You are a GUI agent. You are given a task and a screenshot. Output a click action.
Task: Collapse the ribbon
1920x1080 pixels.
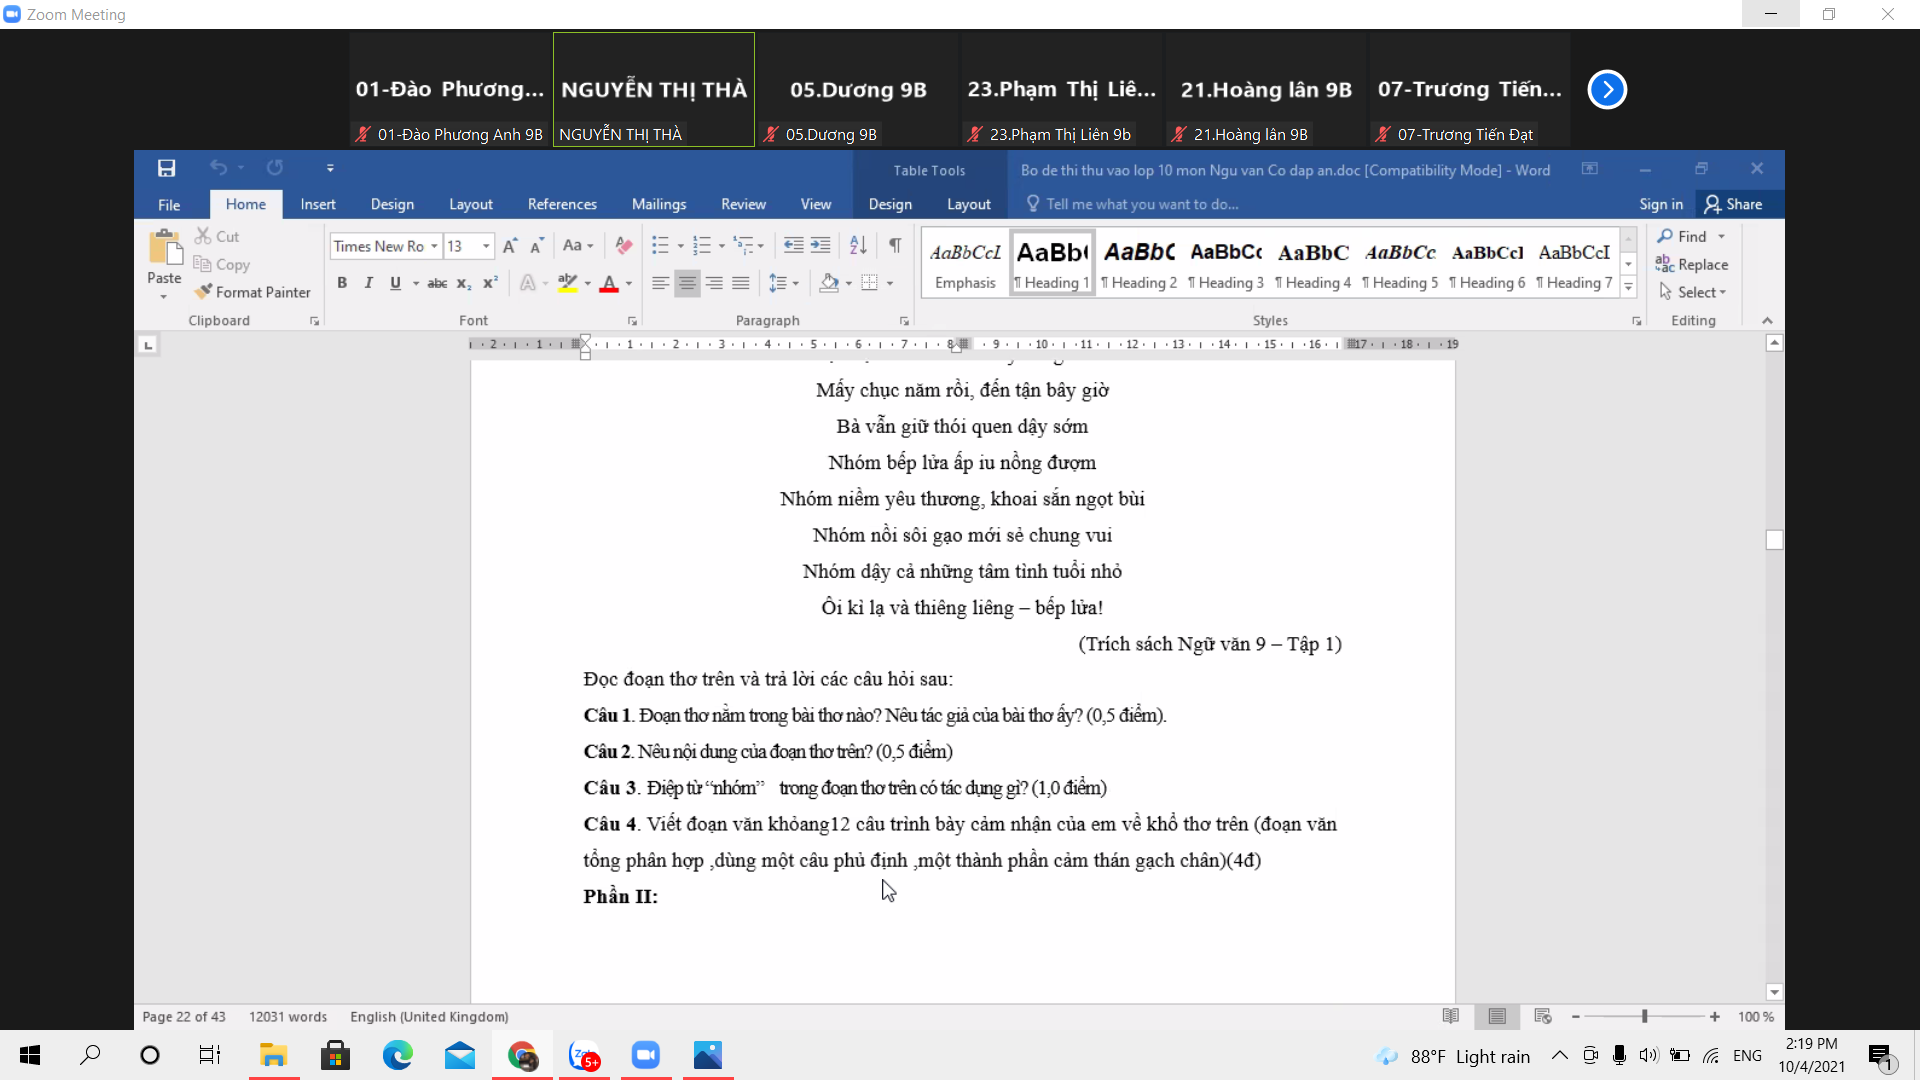pyautogui.click(x=1767, y=320)
